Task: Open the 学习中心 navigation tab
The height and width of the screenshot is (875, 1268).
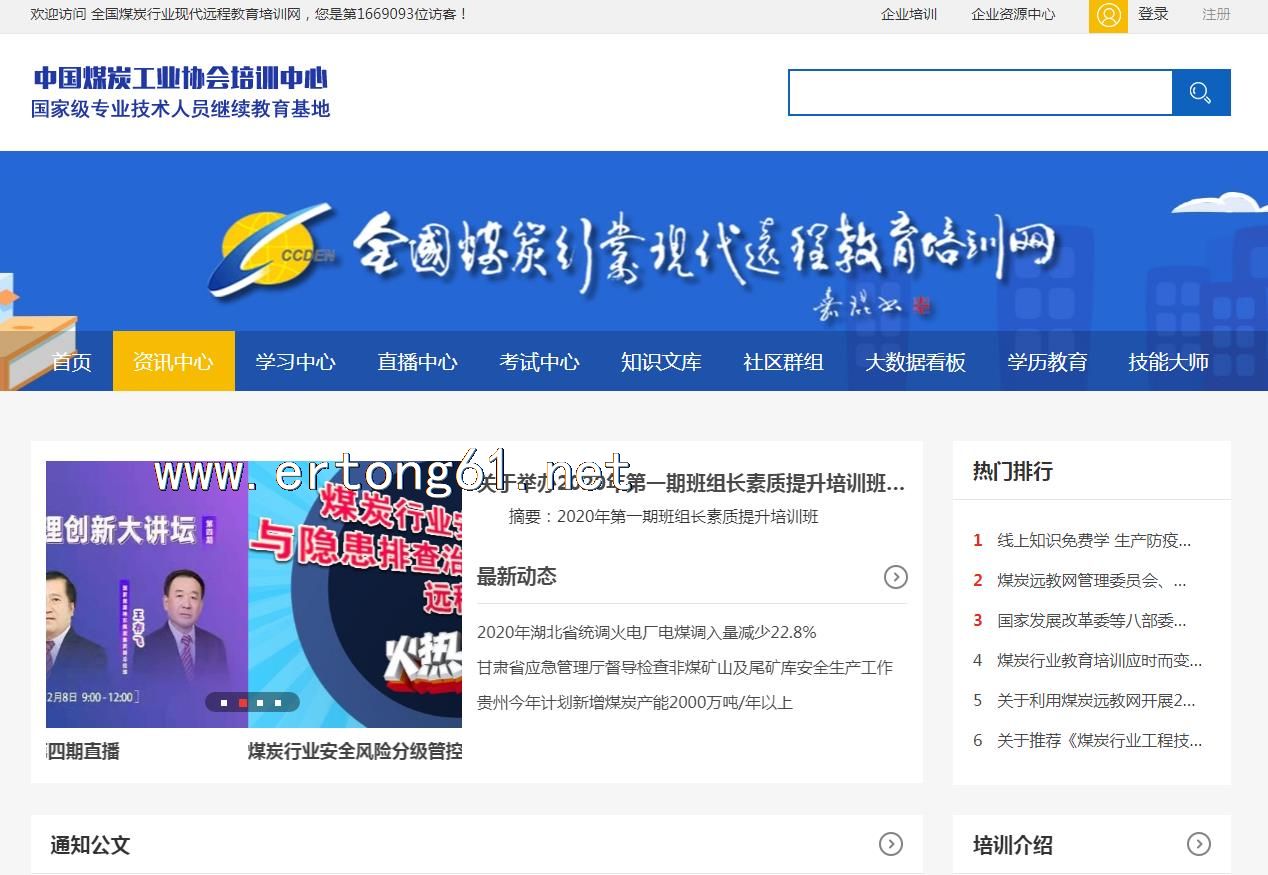Action: point(295,362)
